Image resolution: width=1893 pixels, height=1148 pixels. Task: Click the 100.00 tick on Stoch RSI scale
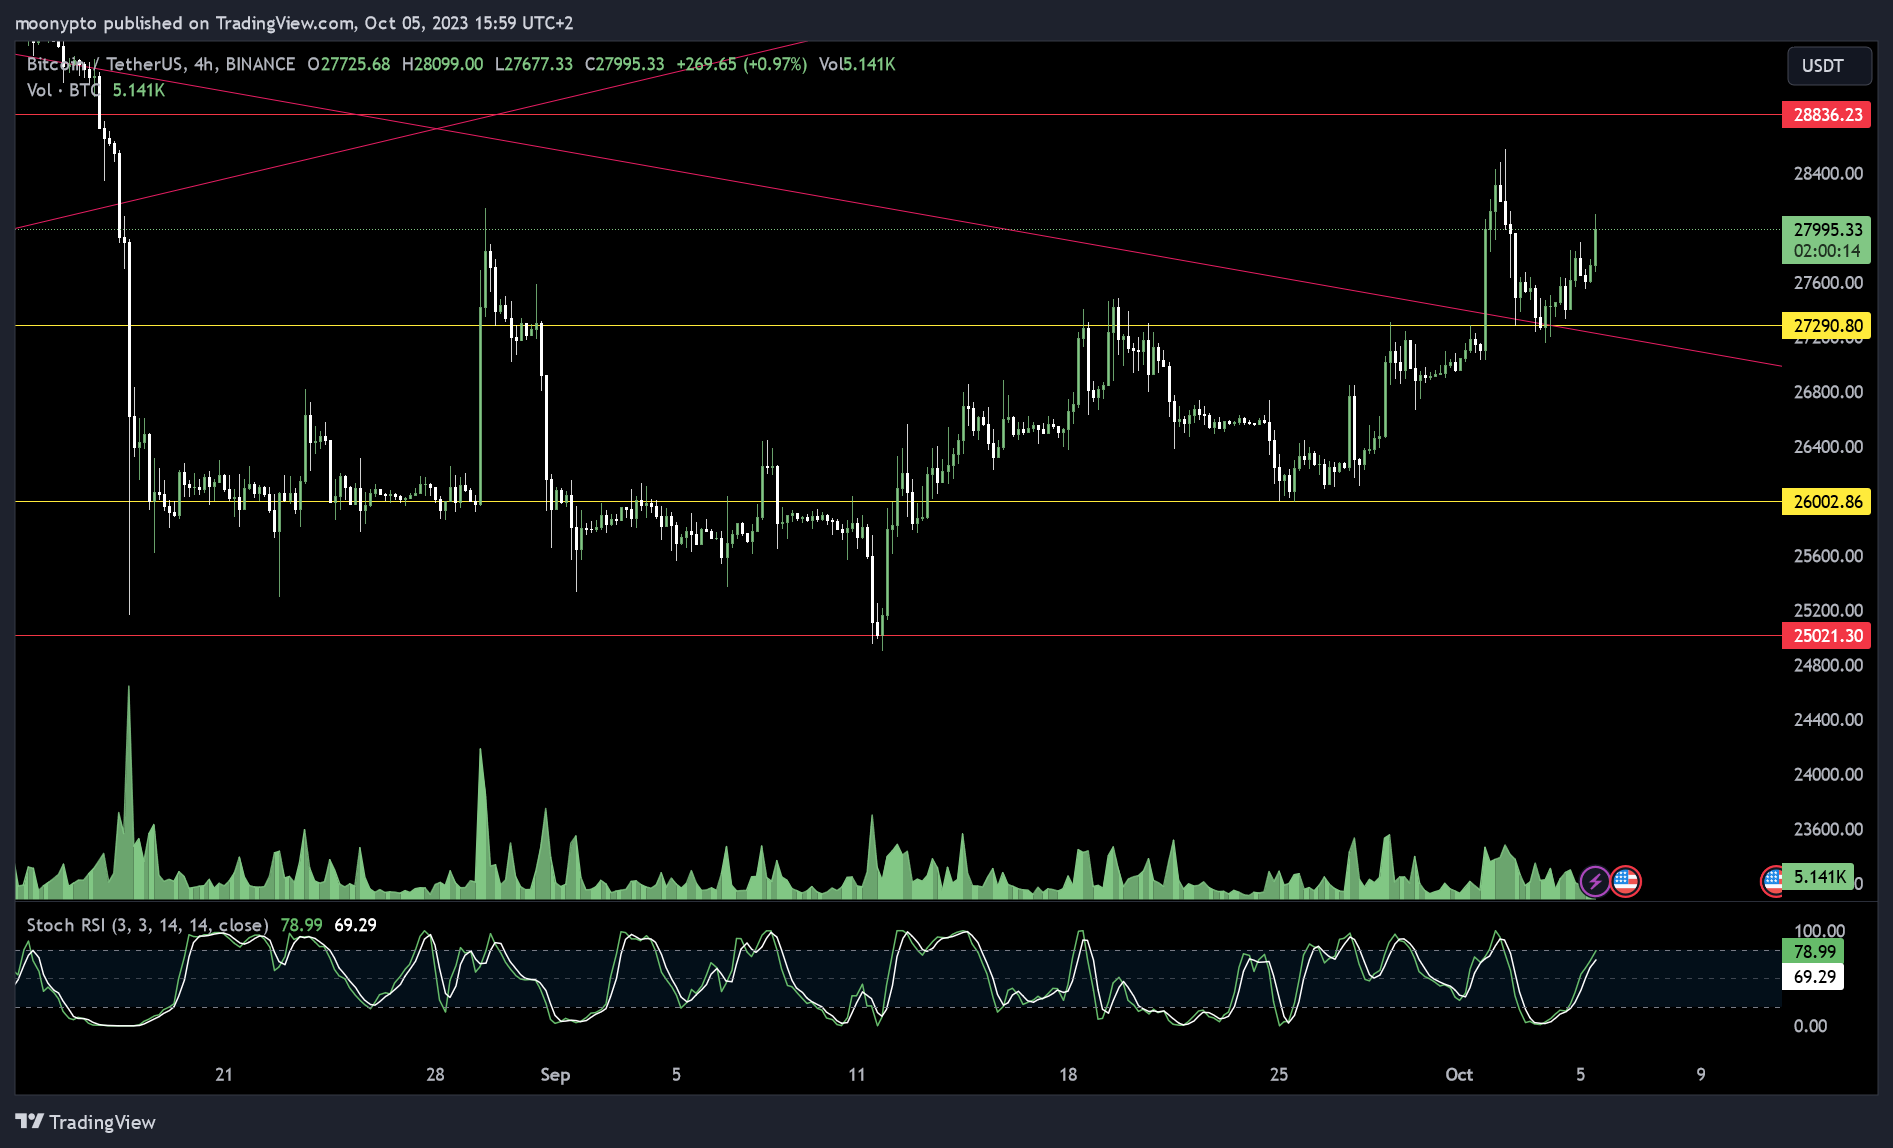[x=1819, y=931]
